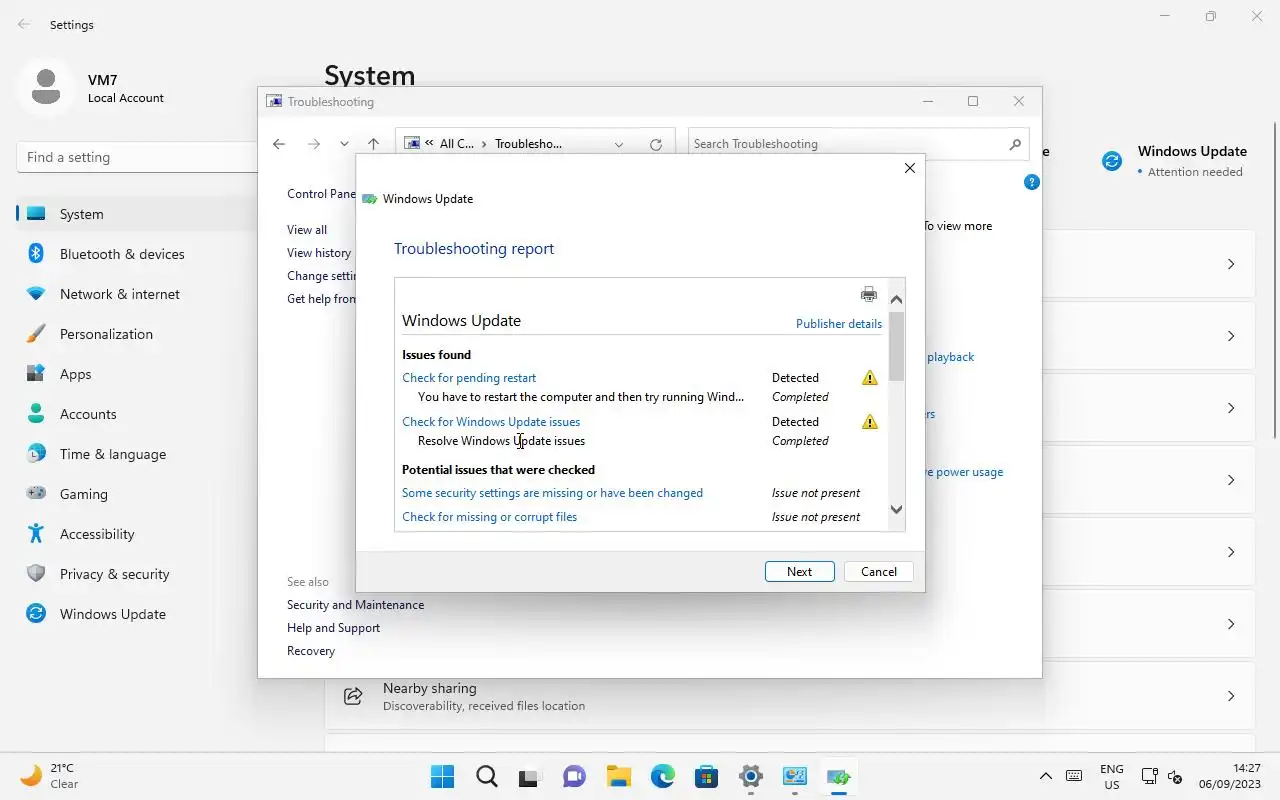The image size is (1280, 800).
Task: Open the Recovery link
Action: tap(311, 651)
